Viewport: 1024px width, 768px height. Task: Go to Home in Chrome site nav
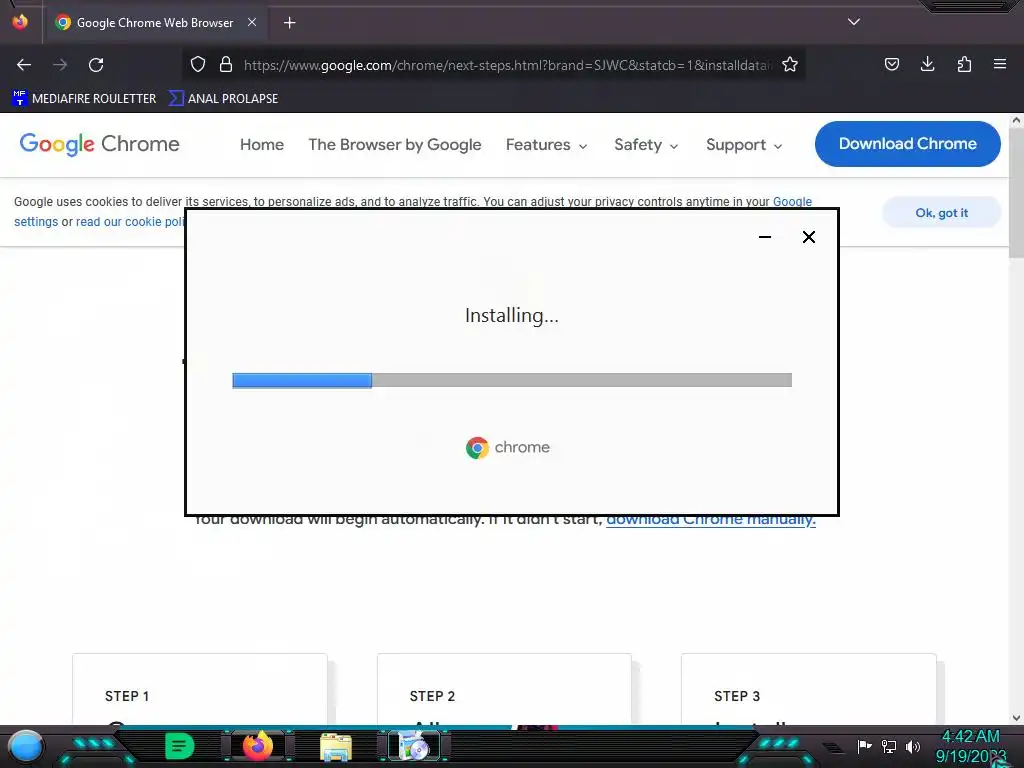(261, 144)
